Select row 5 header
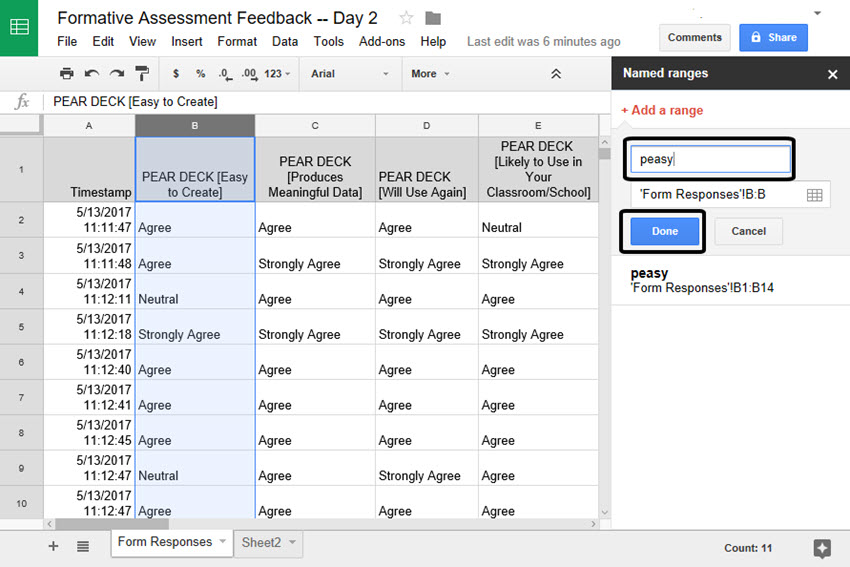 coord(21,327)
